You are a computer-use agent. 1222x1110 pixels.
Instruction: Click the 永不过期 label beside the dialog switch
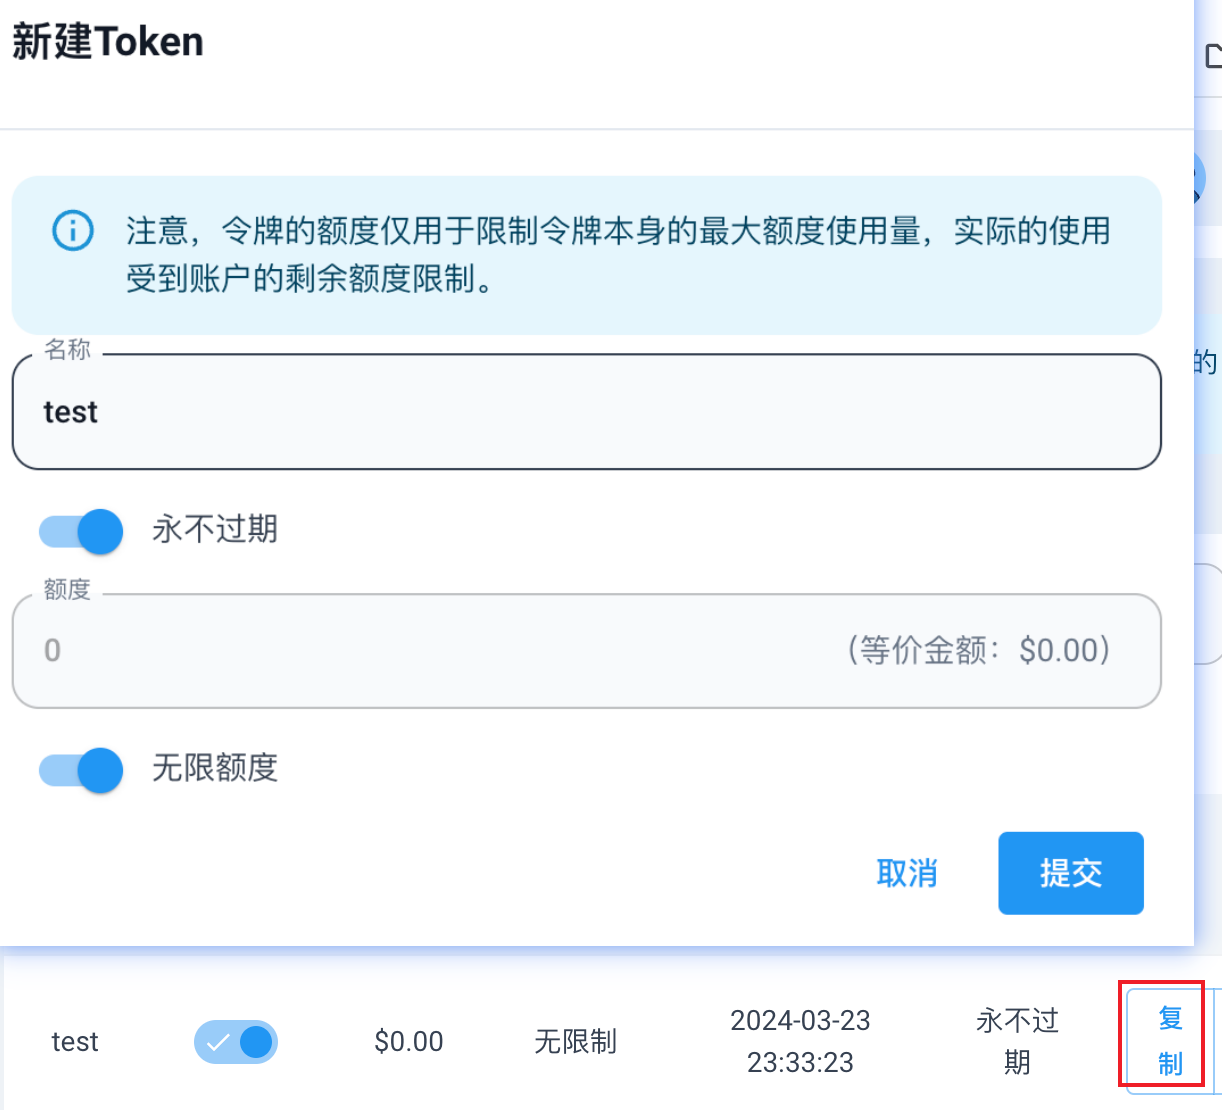214,529
